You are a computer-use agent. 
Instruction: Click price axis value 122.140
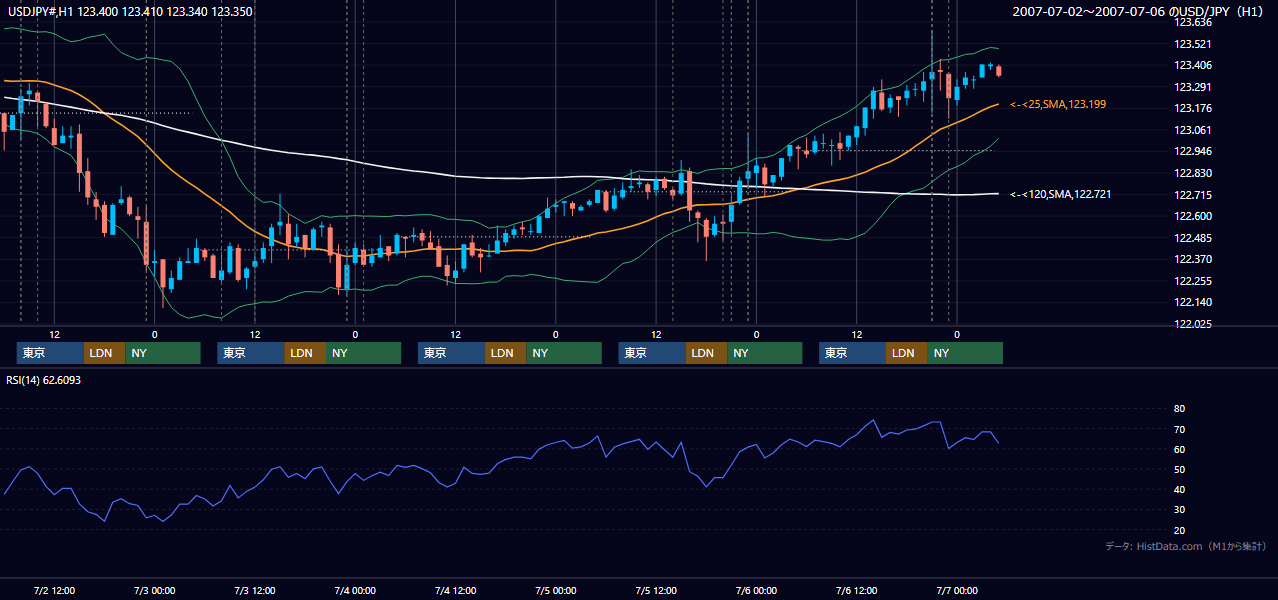coord(1192,302)
